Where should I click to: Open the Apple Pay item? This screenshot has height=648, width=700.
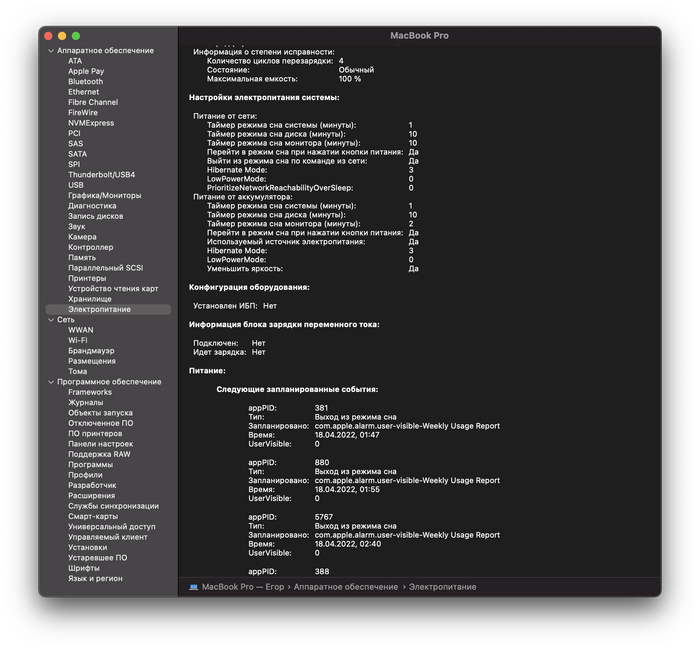[86, 71]
